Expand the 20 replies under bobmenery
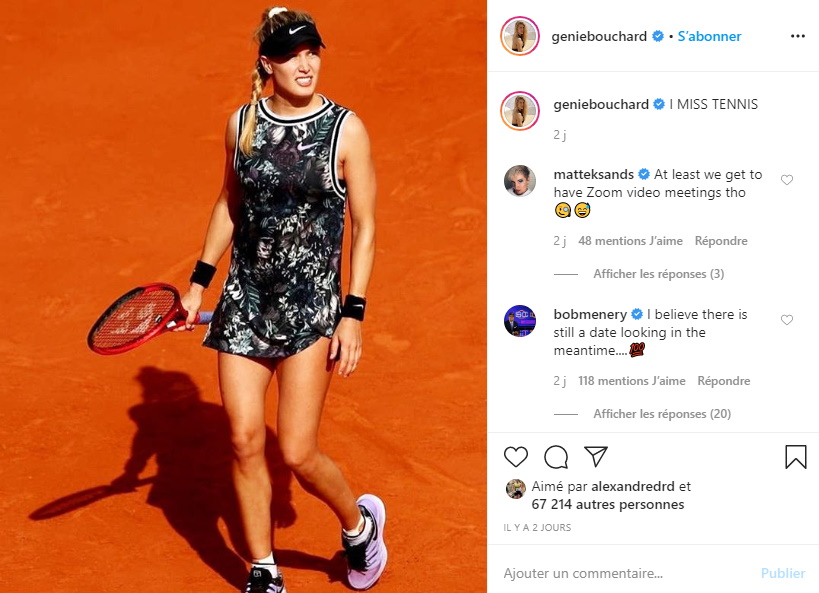 (662, 414)
